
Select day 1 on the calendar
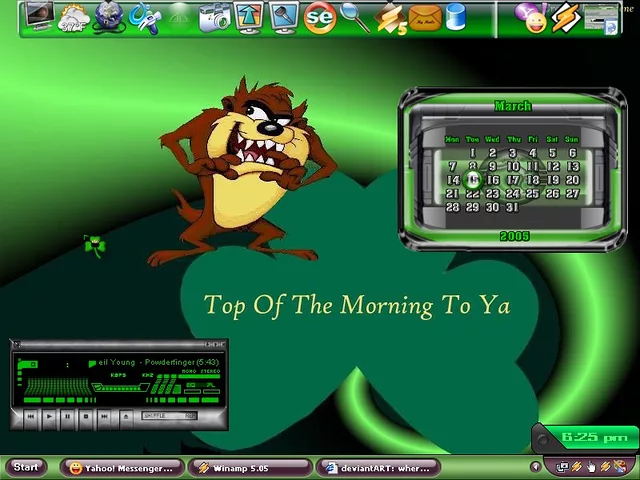[473, 153]
